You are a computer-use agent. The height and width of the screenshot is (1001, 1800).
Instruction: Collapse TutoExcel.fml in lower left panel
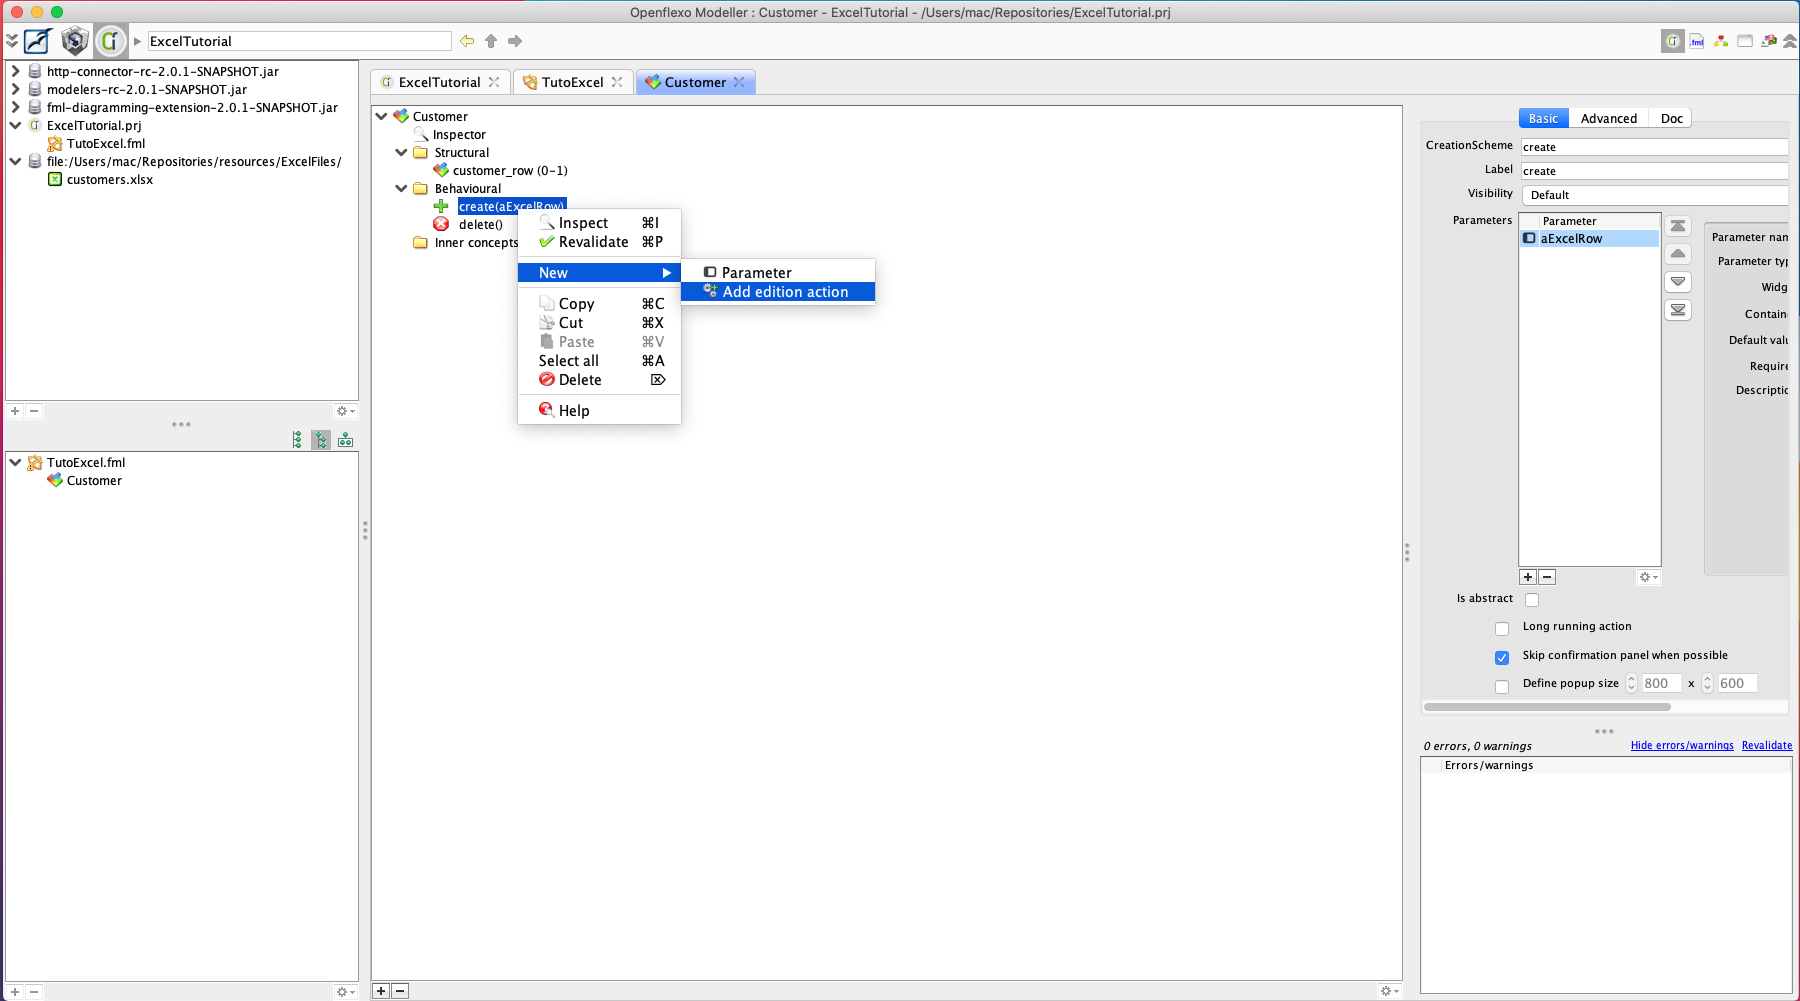point(15,462)
